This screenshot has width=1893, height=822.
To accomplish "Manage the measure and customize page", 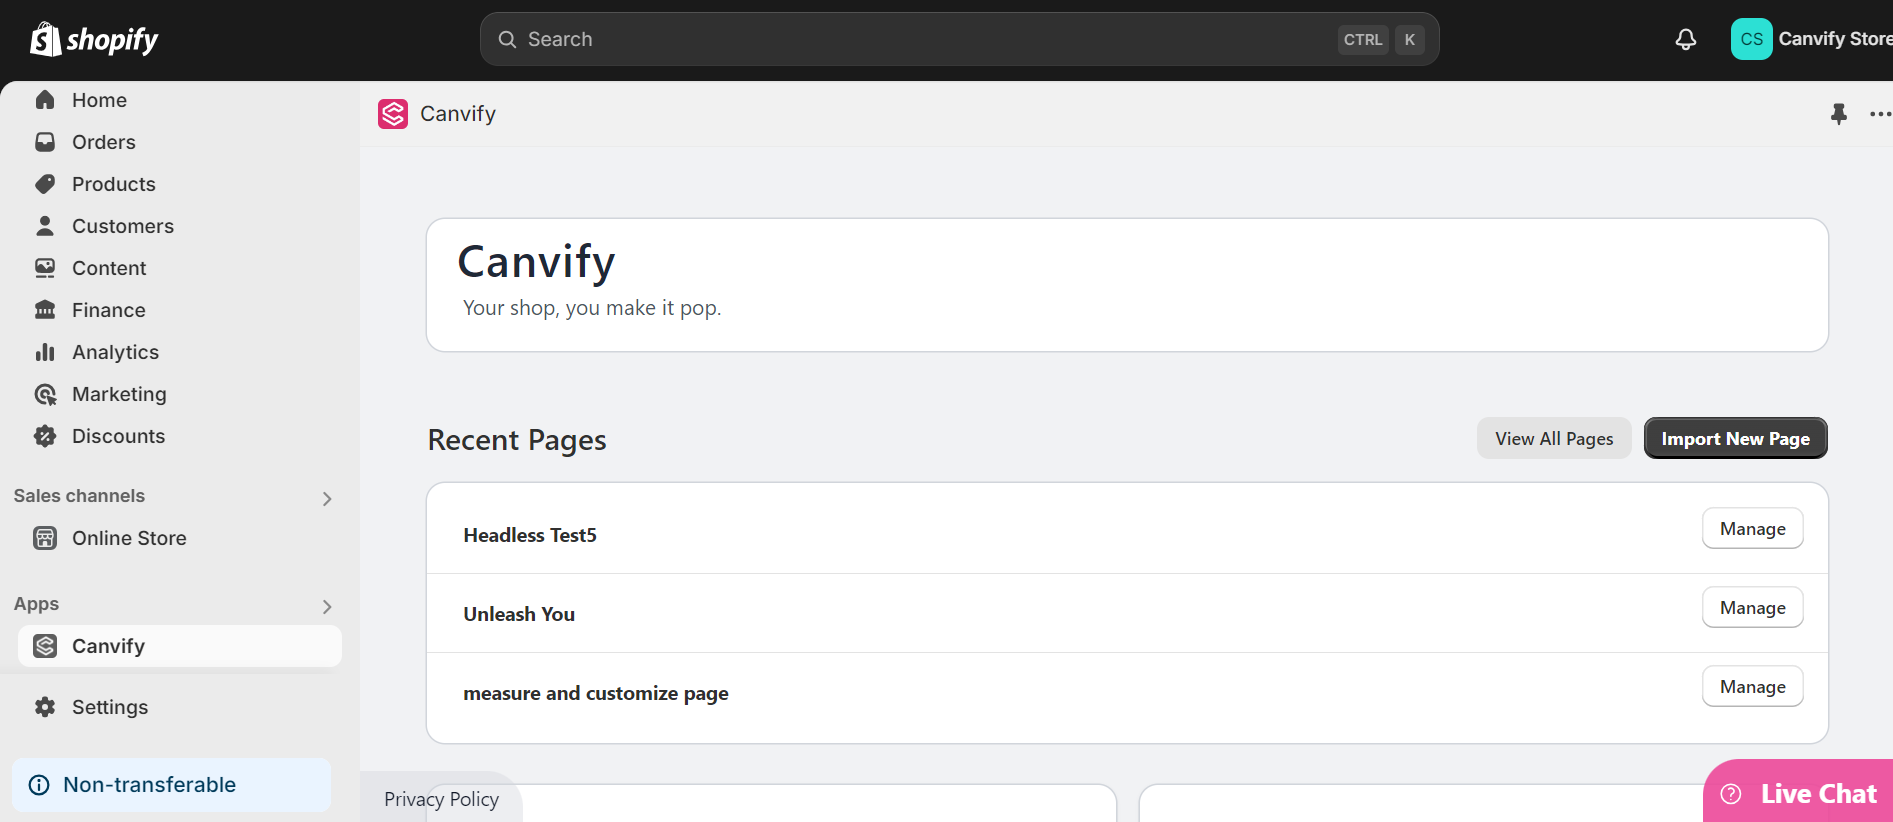I will point(1752,686).
